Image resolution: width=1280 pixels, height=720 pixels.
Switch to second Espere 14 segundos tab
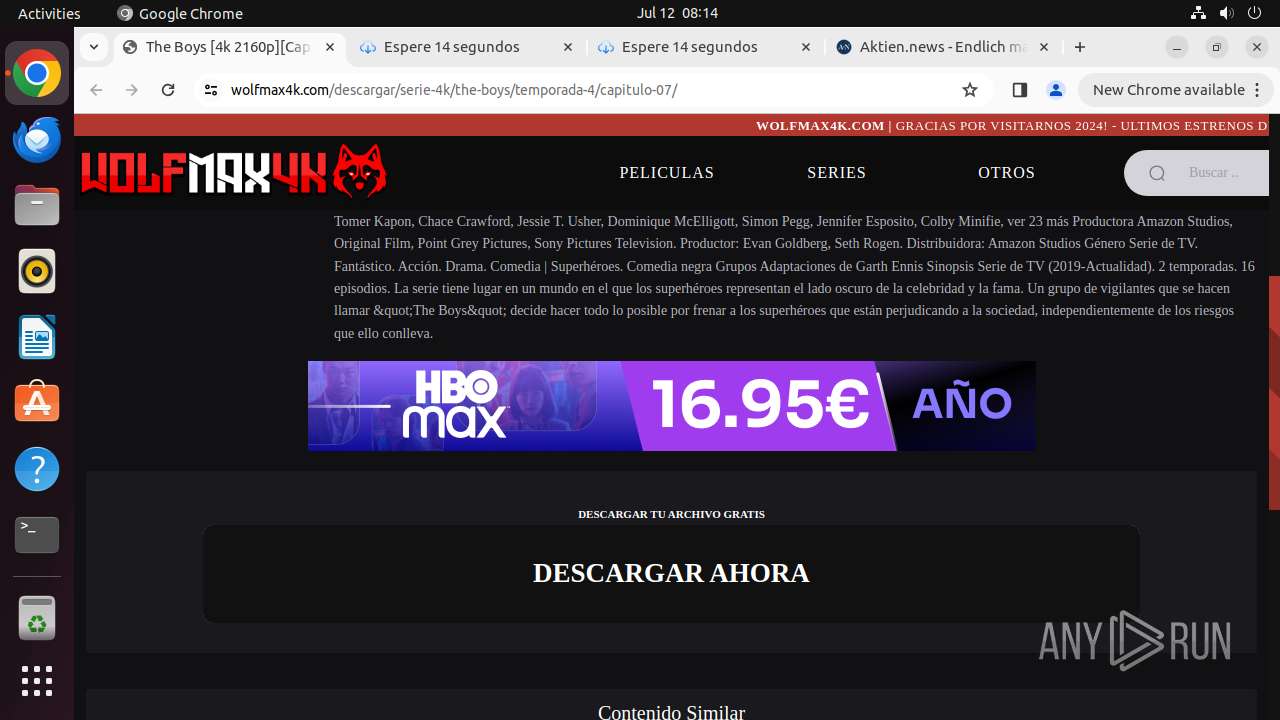click(705, 47)
